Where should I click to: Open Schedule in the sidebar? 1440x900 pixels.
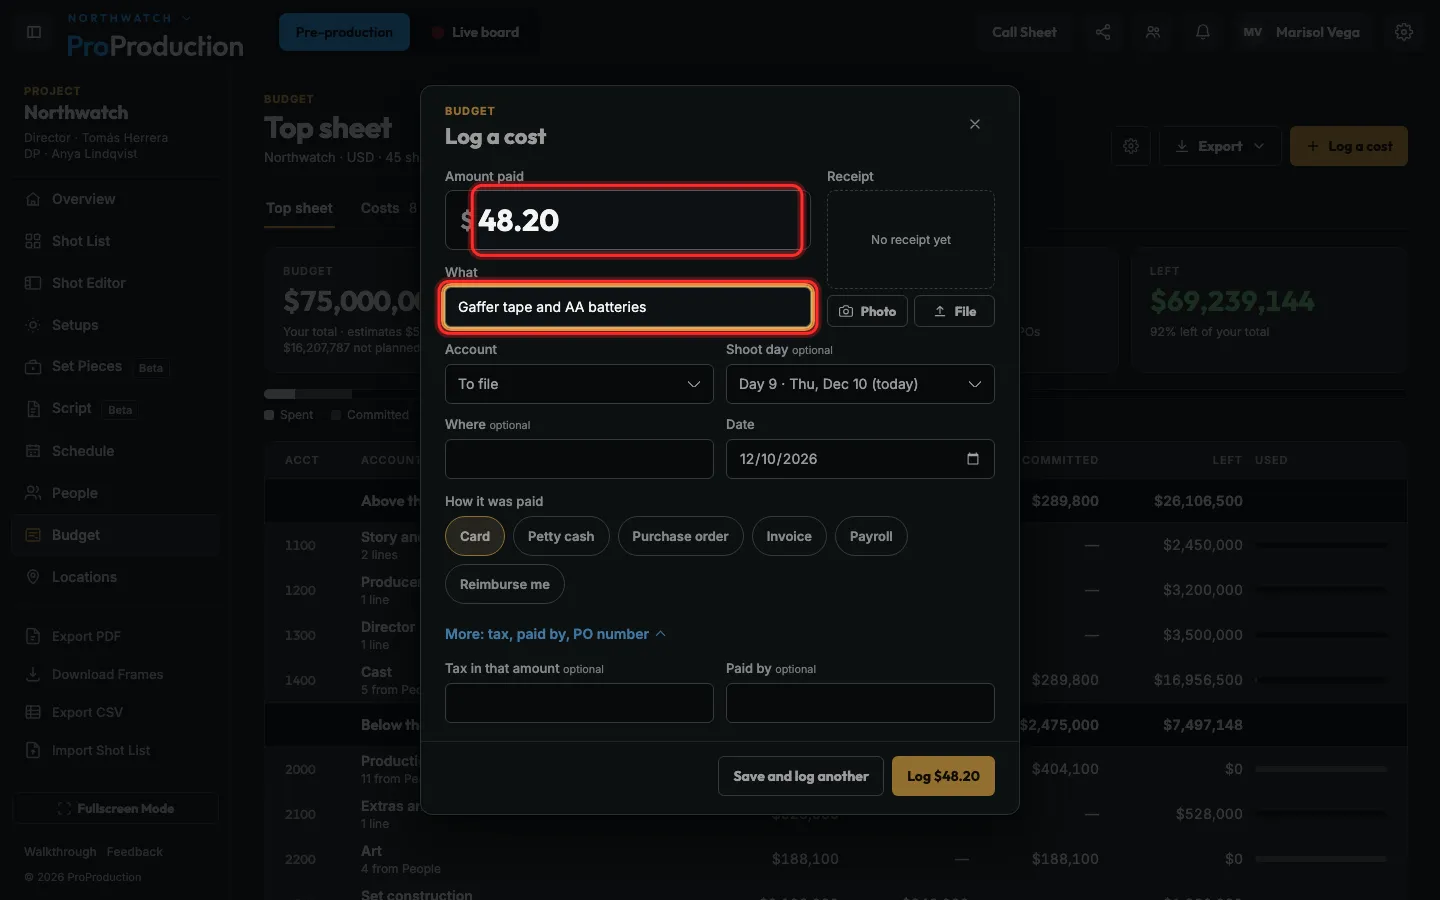(116, 451)
